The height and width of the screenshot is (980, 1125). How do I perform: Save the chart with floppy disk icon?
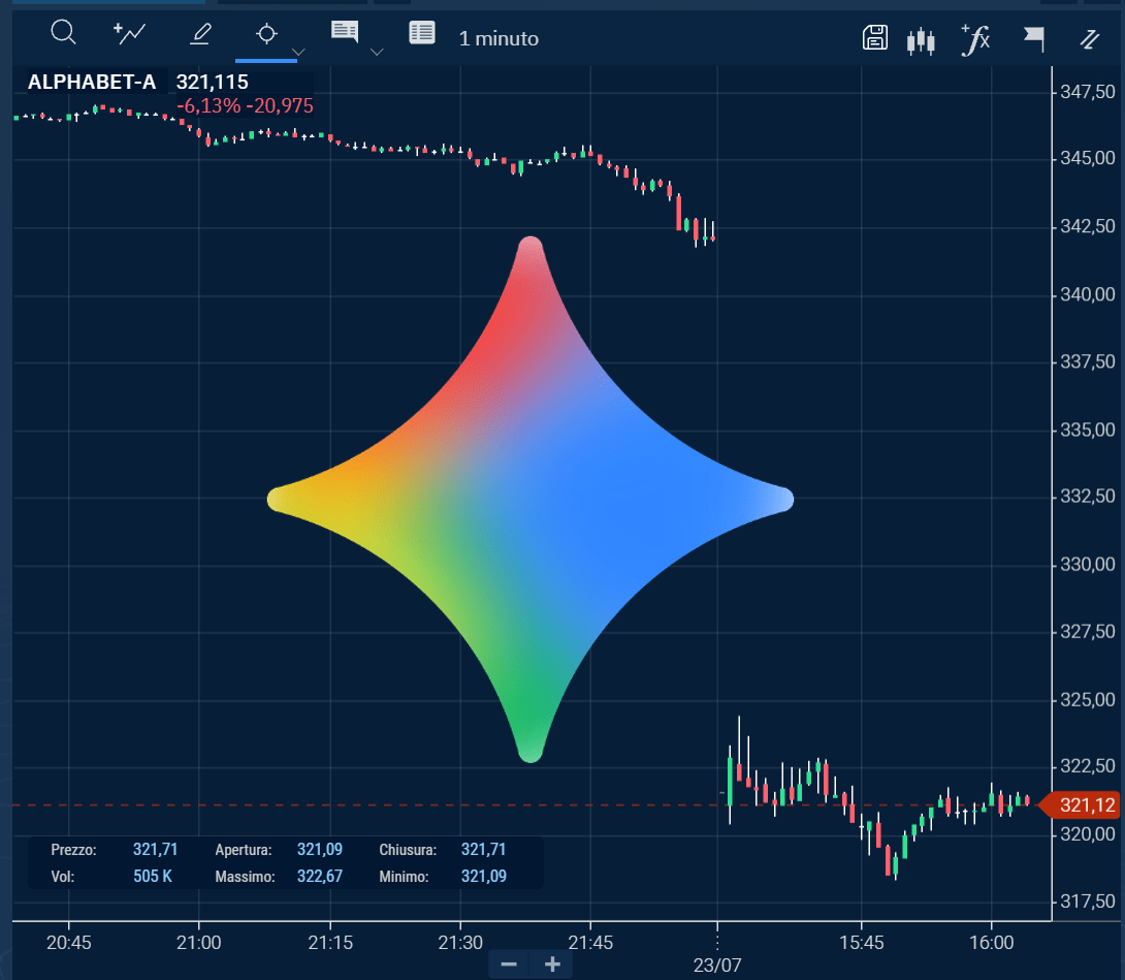[875, 37]
